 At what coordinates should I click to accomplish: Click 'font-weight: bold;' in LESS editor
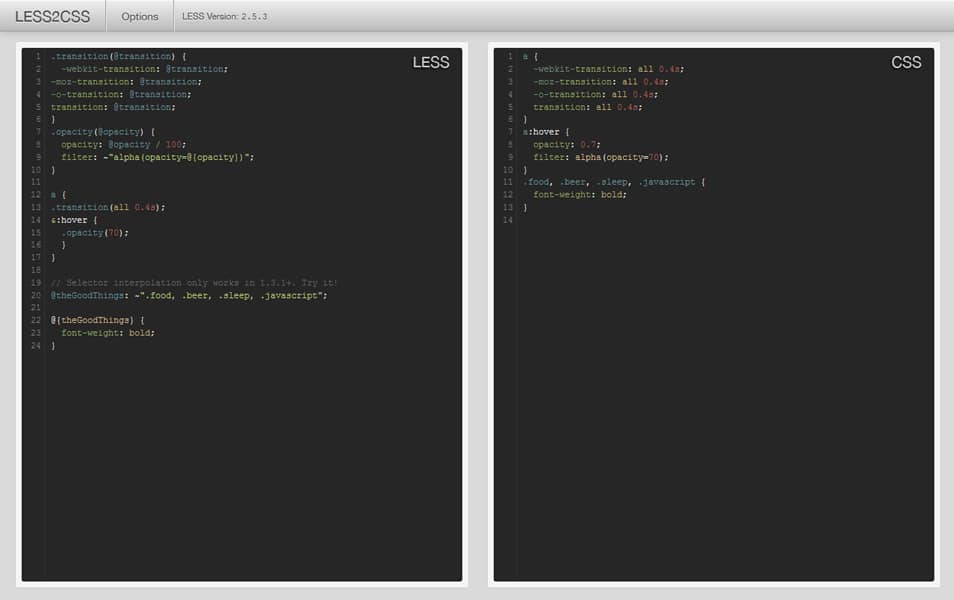click(x=108, y=333)
